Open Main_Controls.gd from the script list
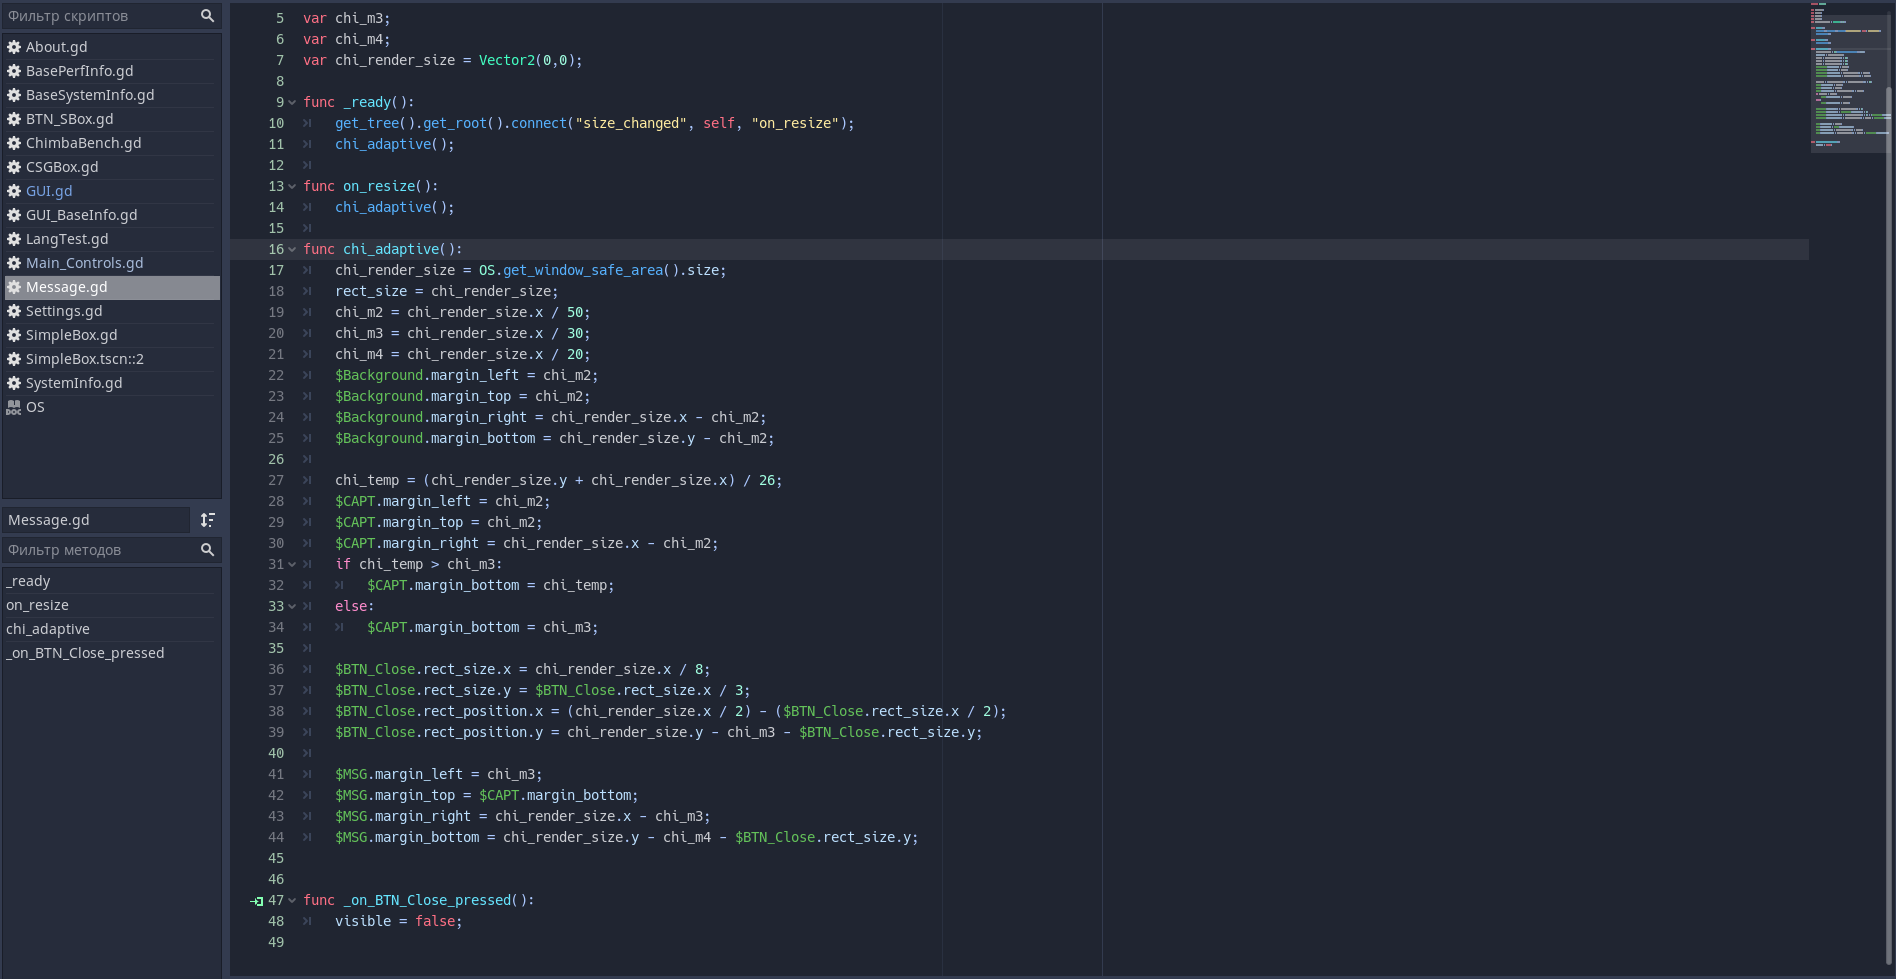 coord(84,263)
